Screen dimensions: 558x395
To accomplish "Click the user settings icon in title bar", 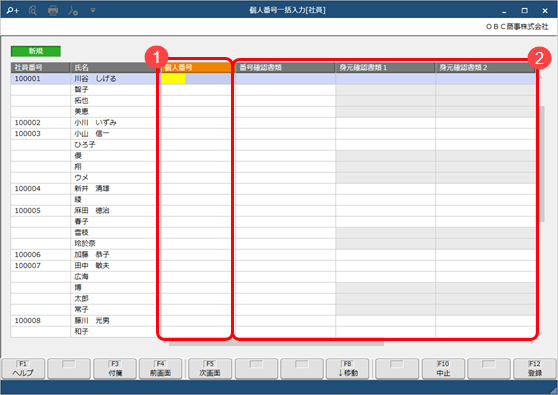I will tap(73, 10).
